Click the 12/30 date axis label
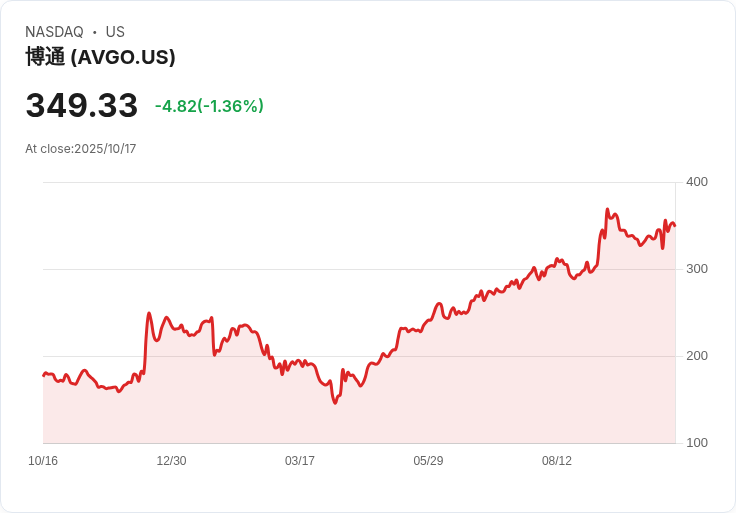This screenshot has height=513, width=736. 171,460
